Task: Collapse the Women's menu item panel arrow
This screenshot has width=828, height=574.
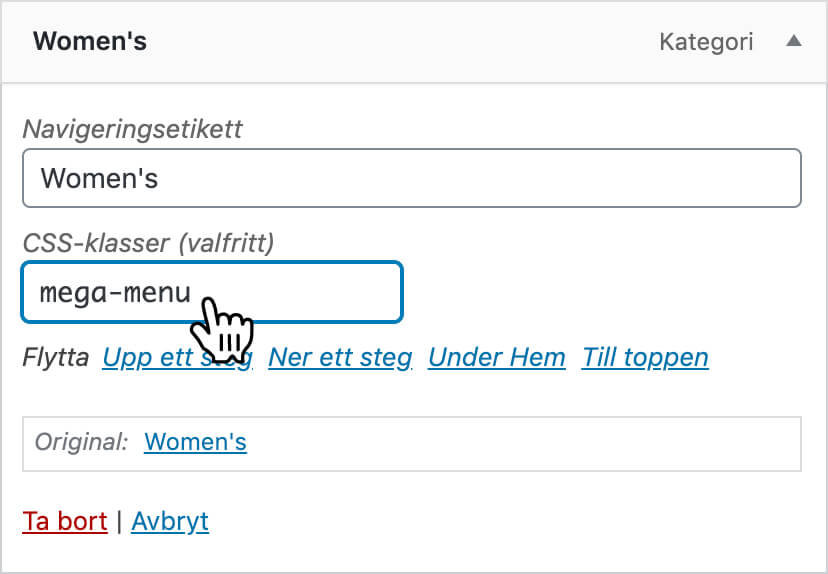Action: point(793,42)
